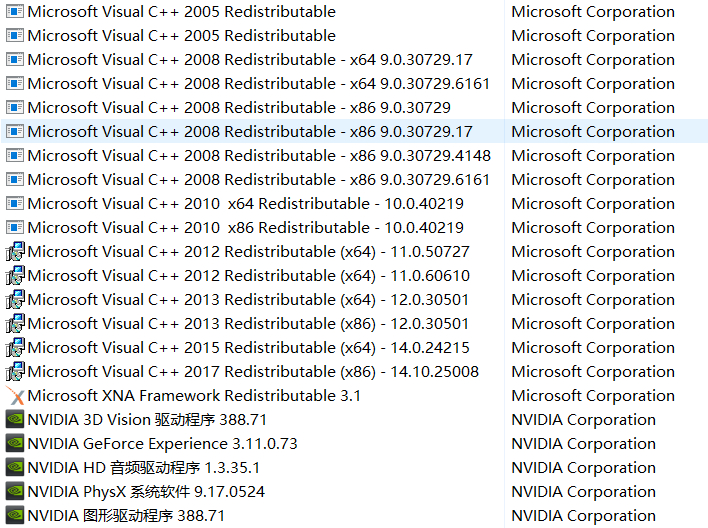Click the Visual C++ 2013 (x86) installer icon

pos(15,324)
